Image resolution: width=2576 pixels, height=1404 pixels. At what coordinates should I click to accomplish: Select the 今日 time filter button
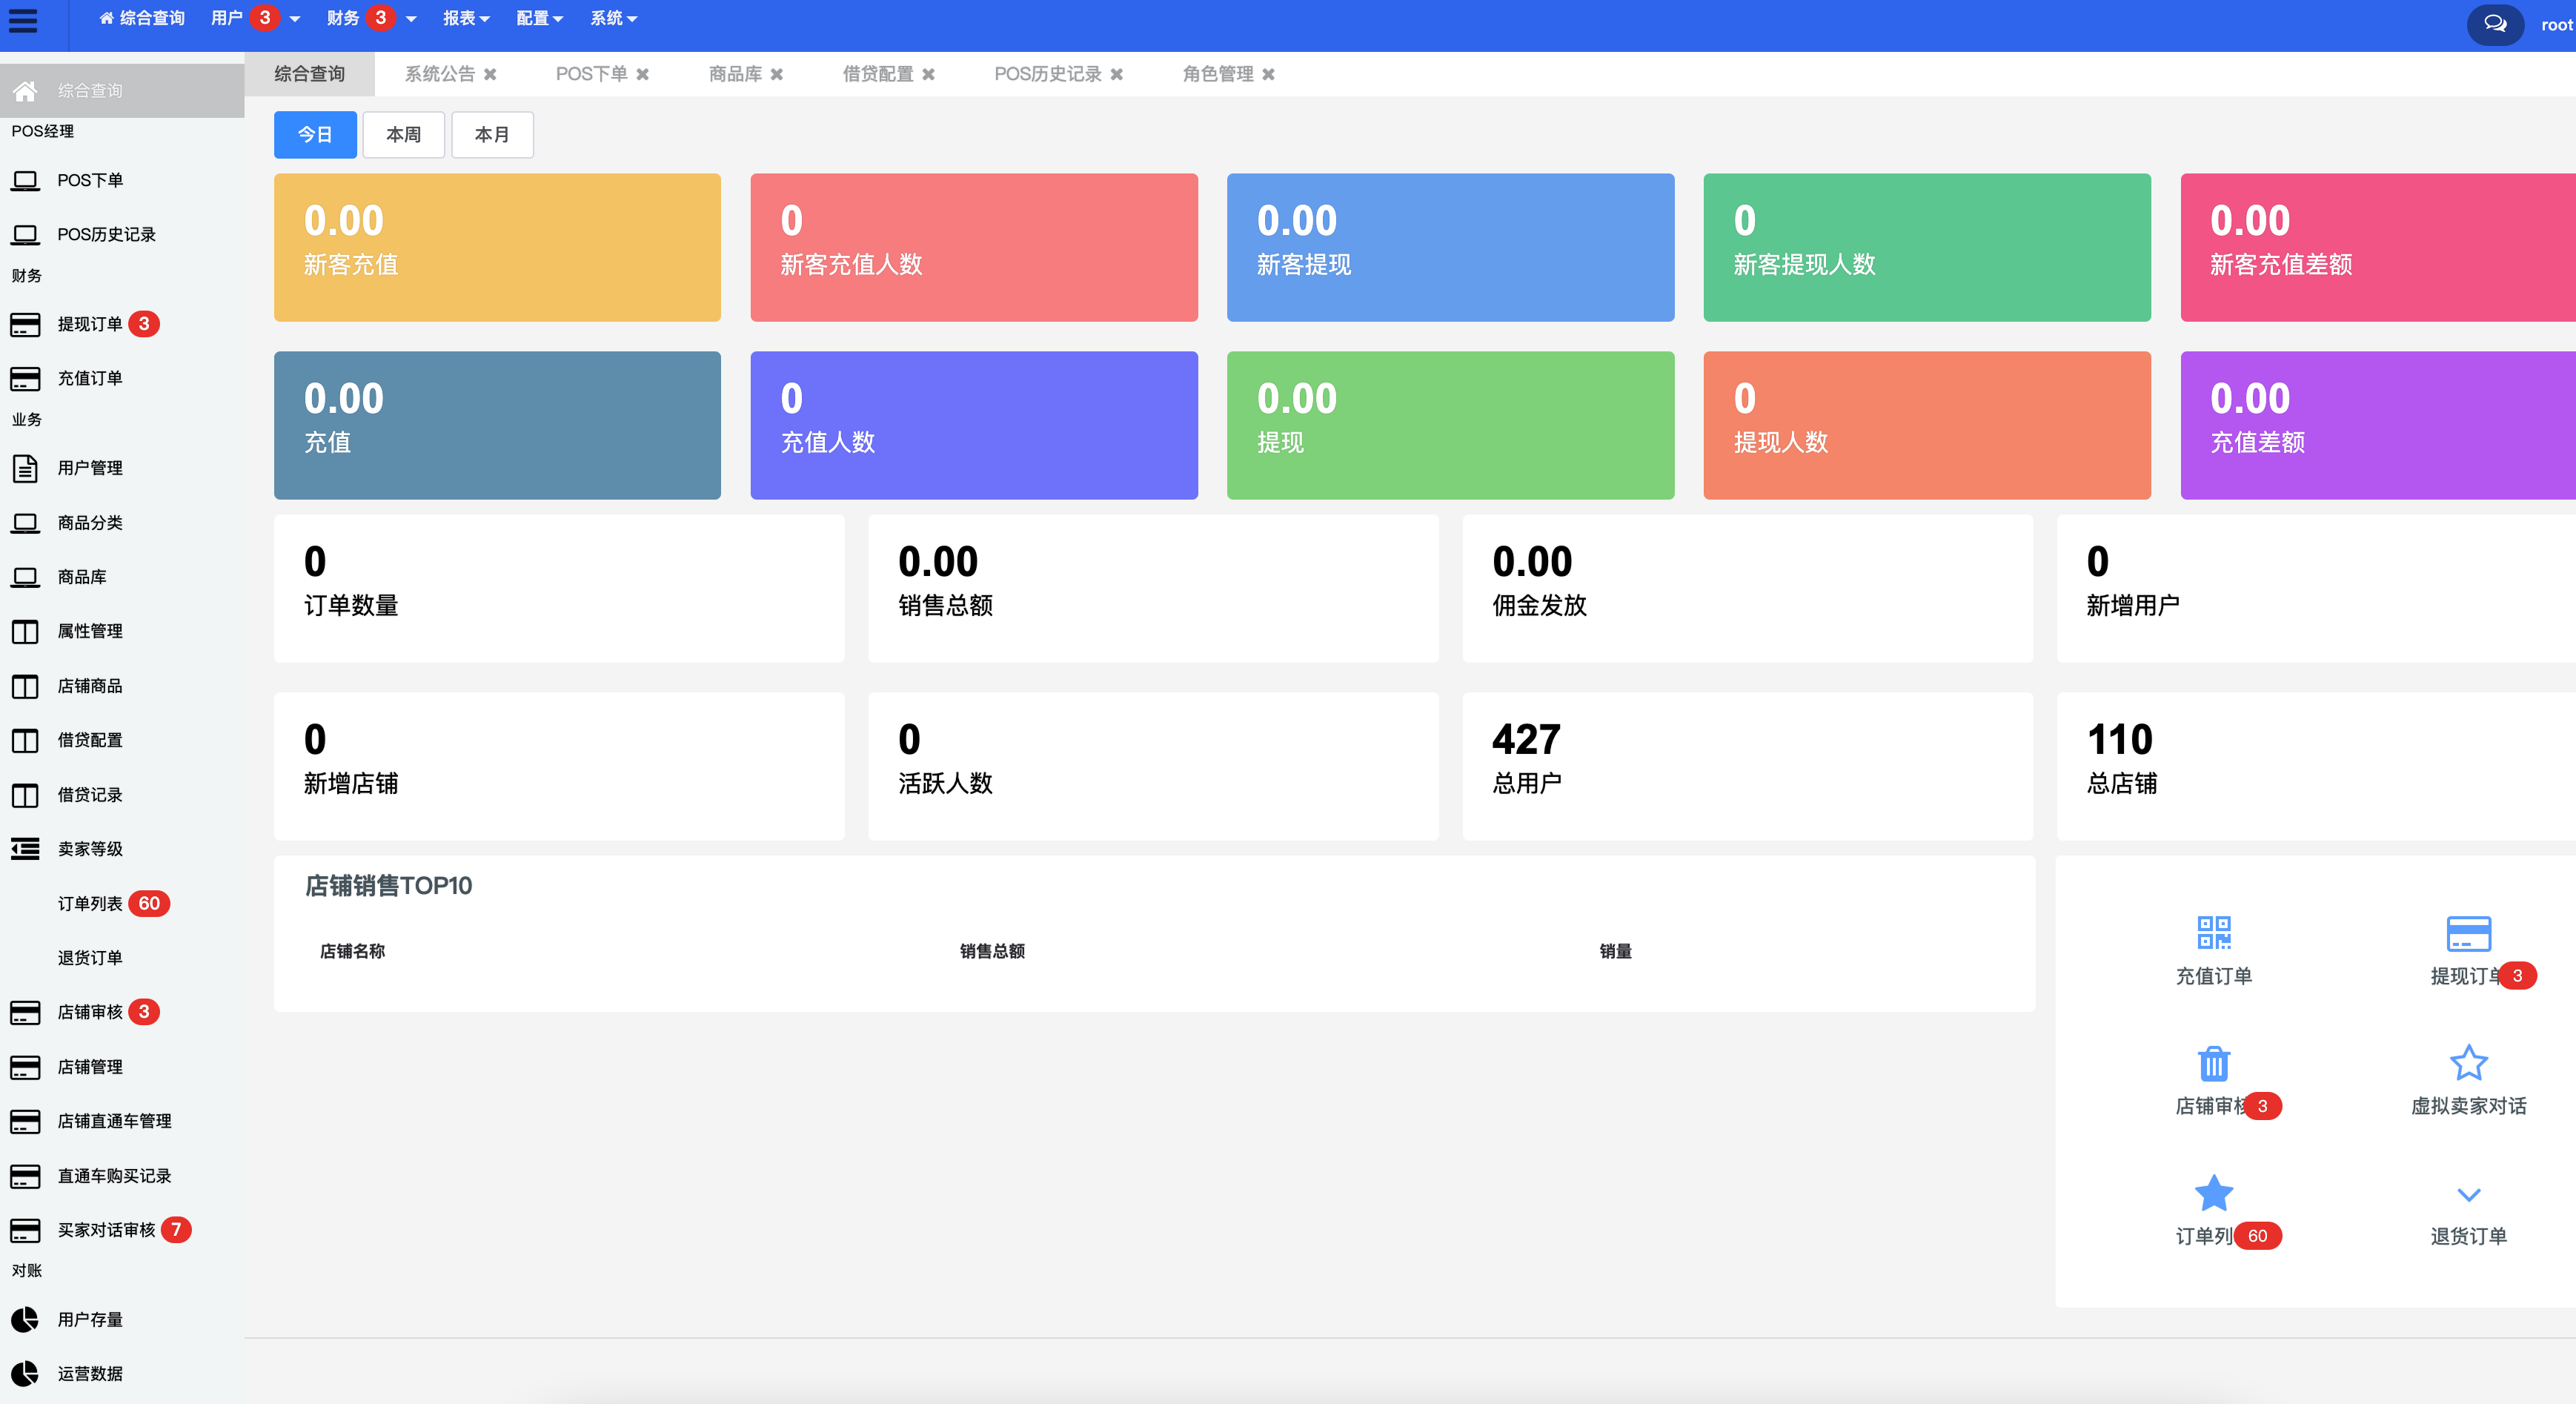tap(315, 134)
